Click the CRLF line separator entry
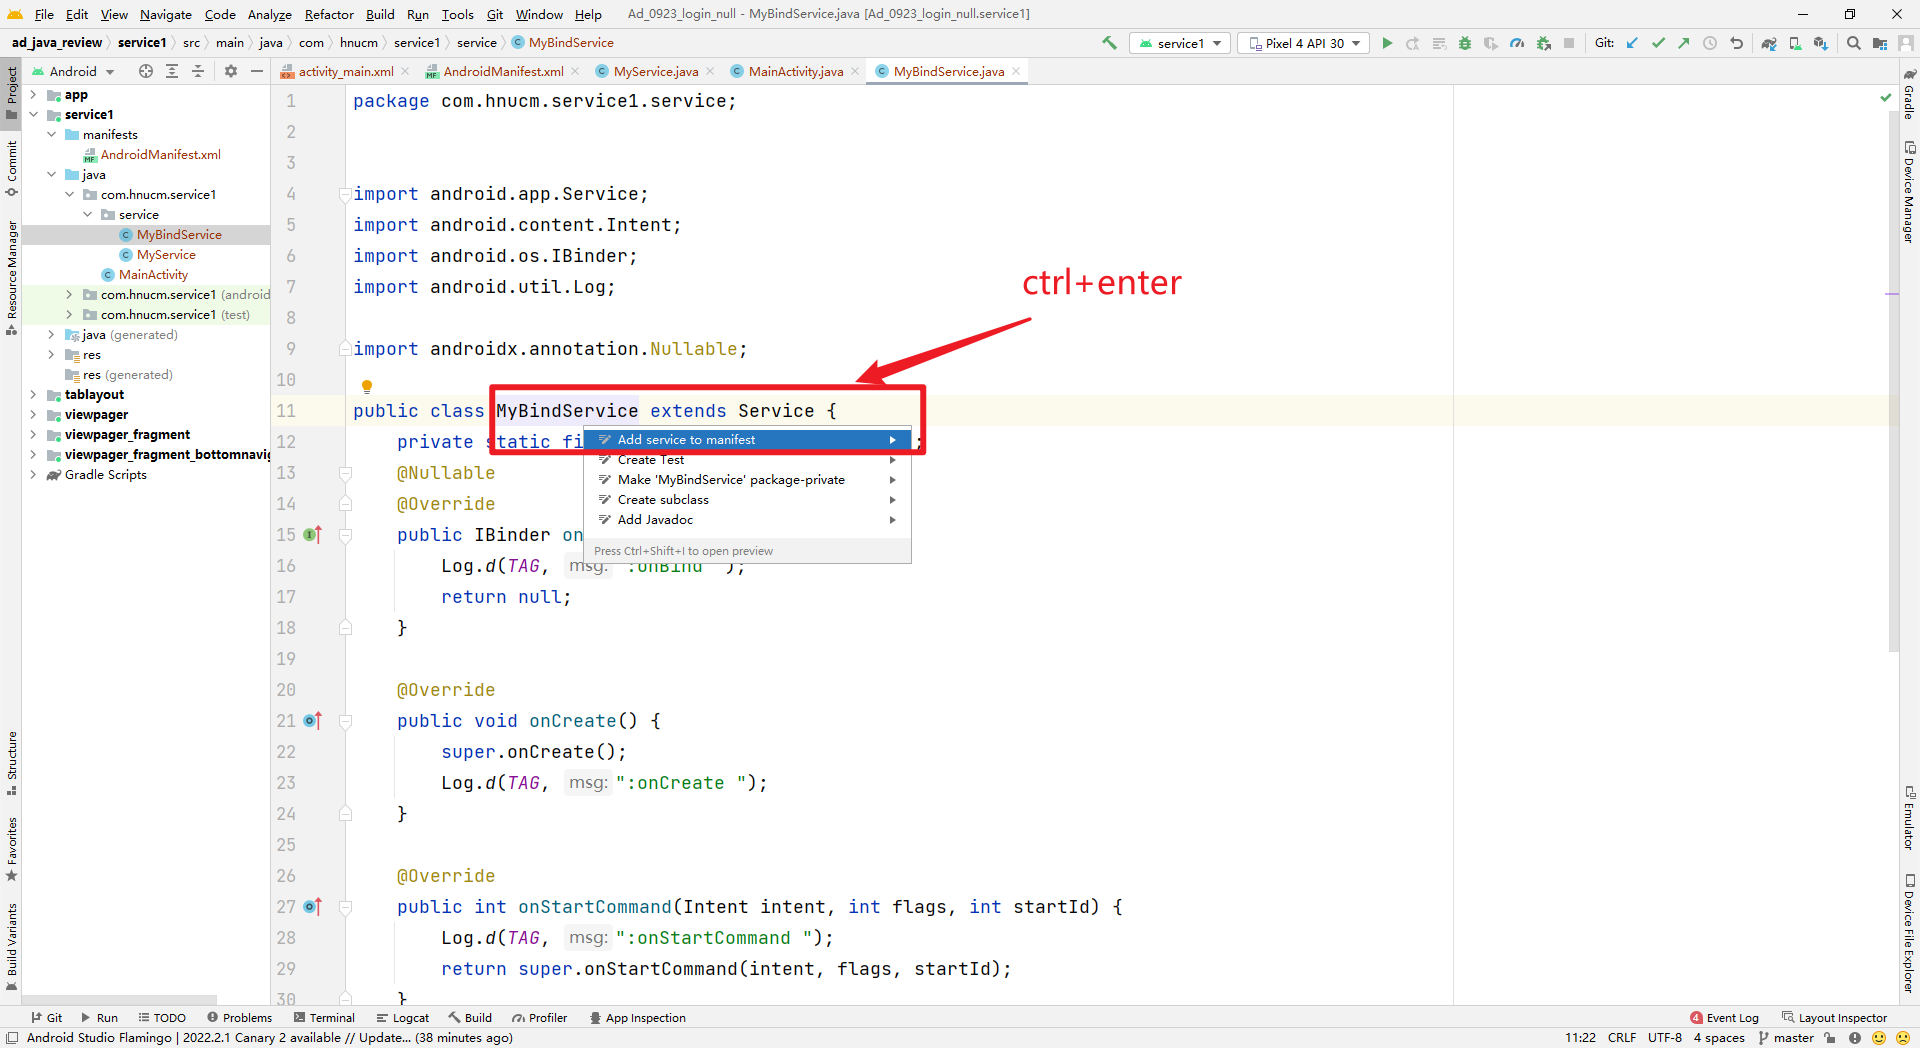1920x1048 pixels. pyautogui.click(x=1622, y=1038)
